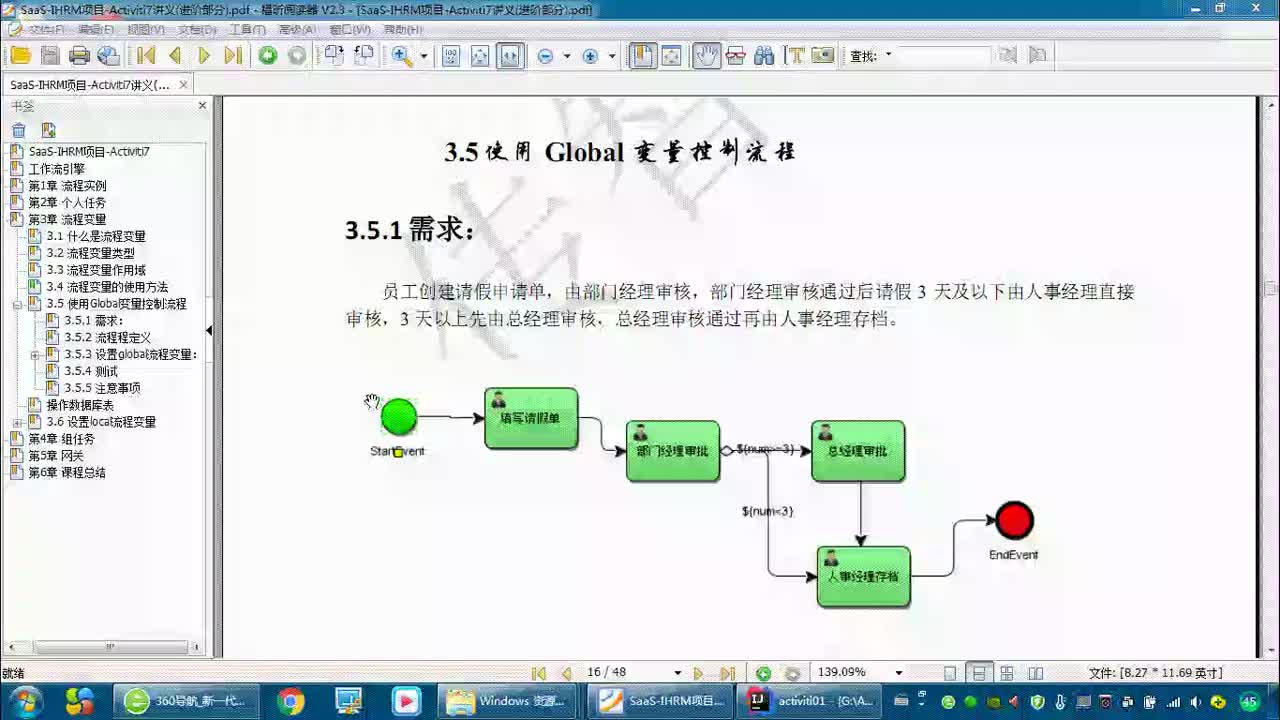The height and width of the screenshot is (720, 1280).
Task: Open the View menu
Action: 146,30
